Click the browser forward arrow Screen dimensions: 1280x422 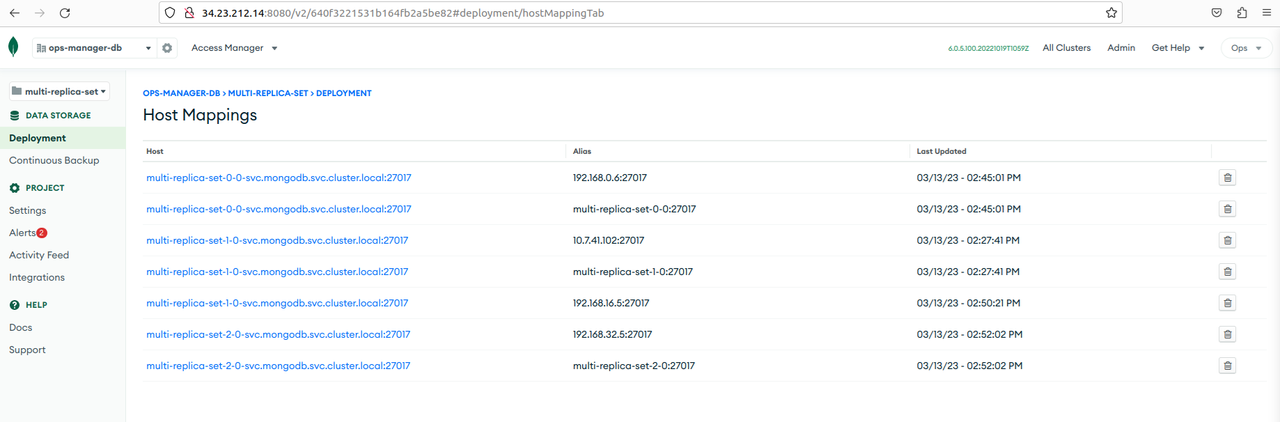pos(40,13)
